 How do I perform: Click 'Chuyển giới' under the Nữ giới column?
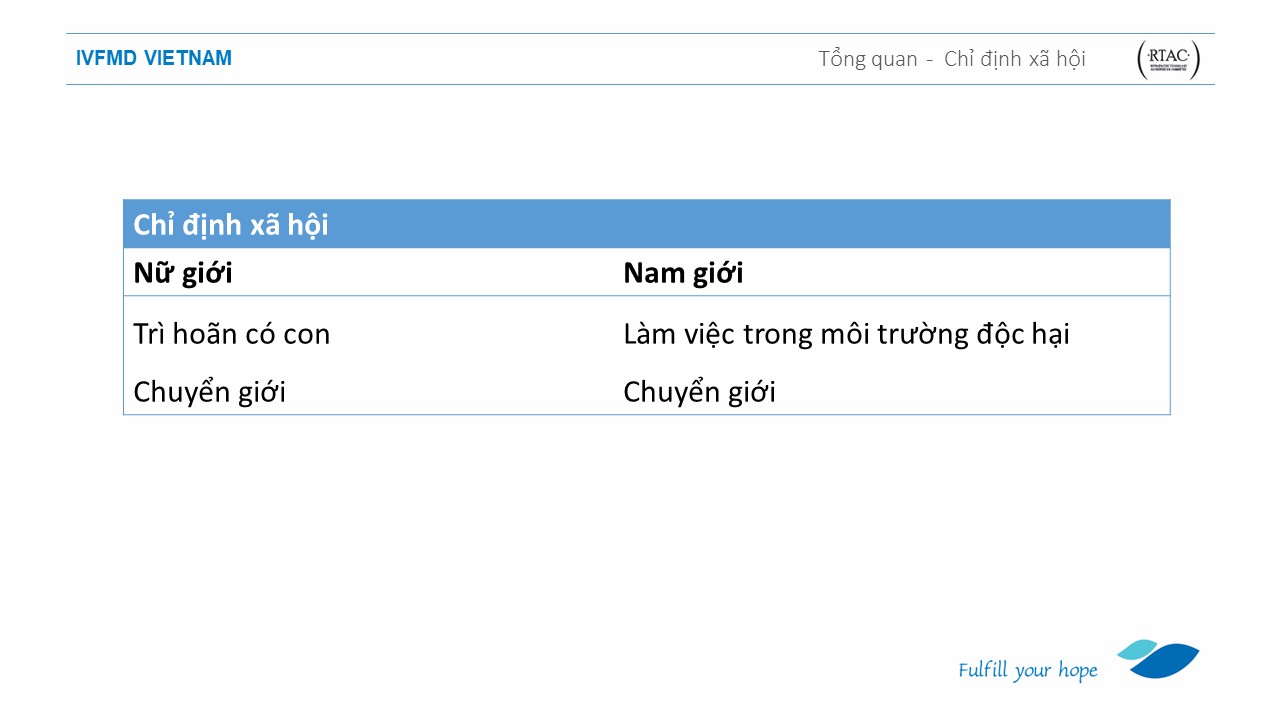[209, 392]
